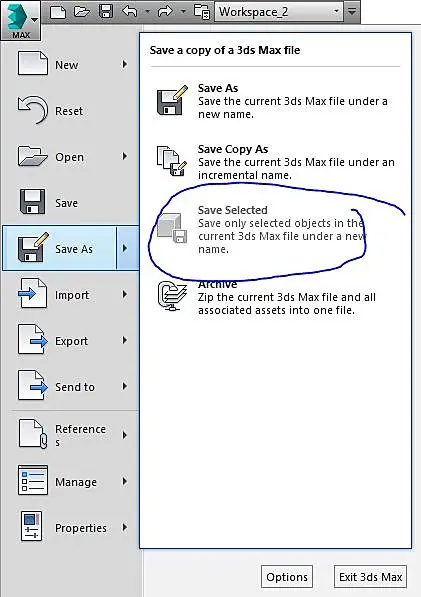
Task: Click the Save Copy As icon
Action: (x=172, y=161)
